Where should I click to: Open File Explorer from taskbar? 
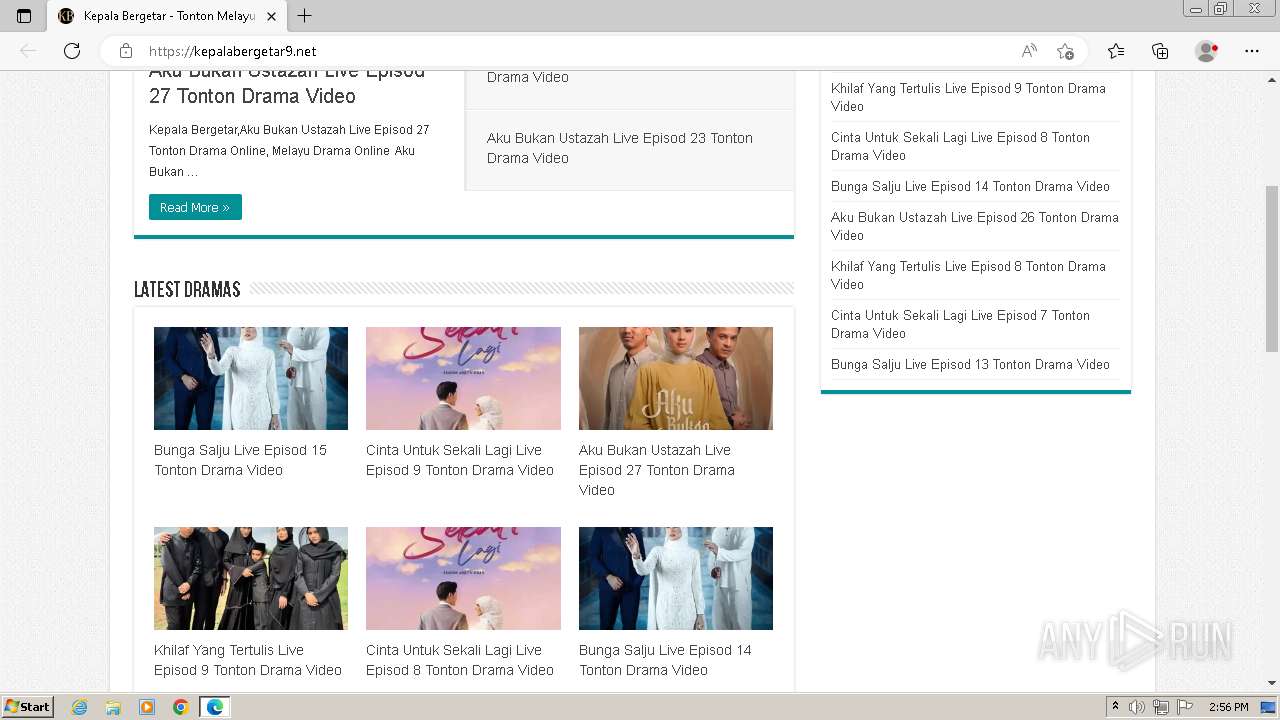click(113, 707)
